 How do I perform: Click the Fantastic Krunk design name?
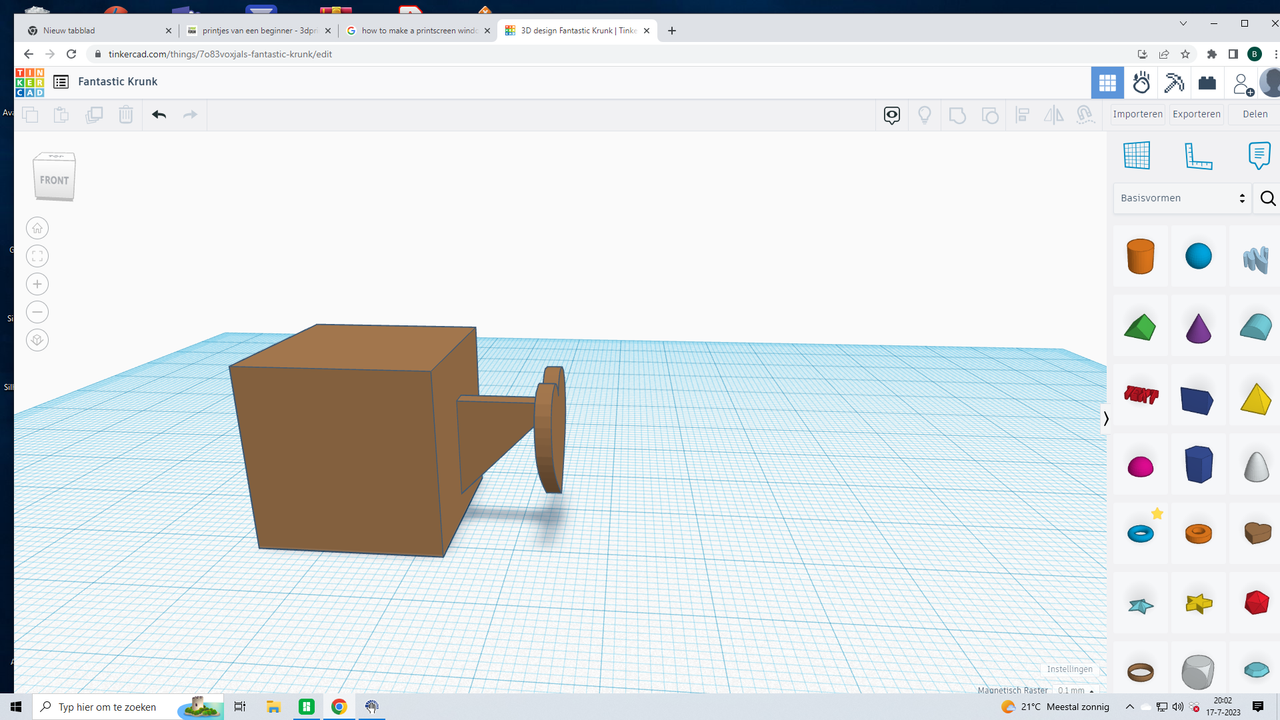pyautogui.click(x=118, y=82)
